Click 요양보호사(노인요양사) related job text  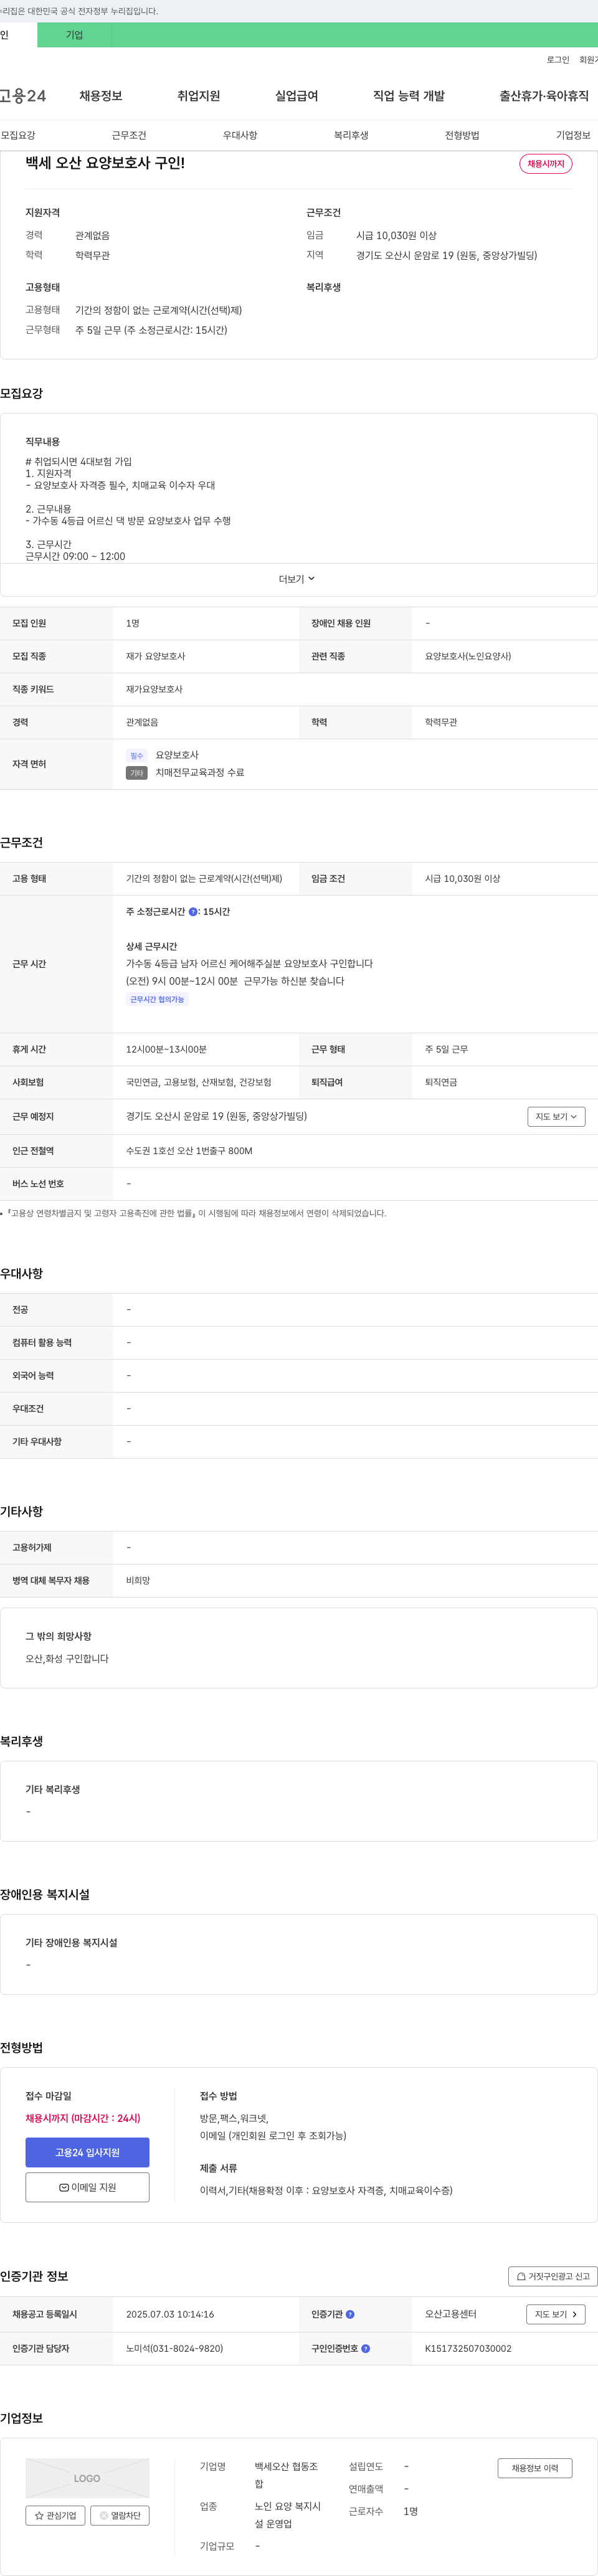[x=468, y=656]
